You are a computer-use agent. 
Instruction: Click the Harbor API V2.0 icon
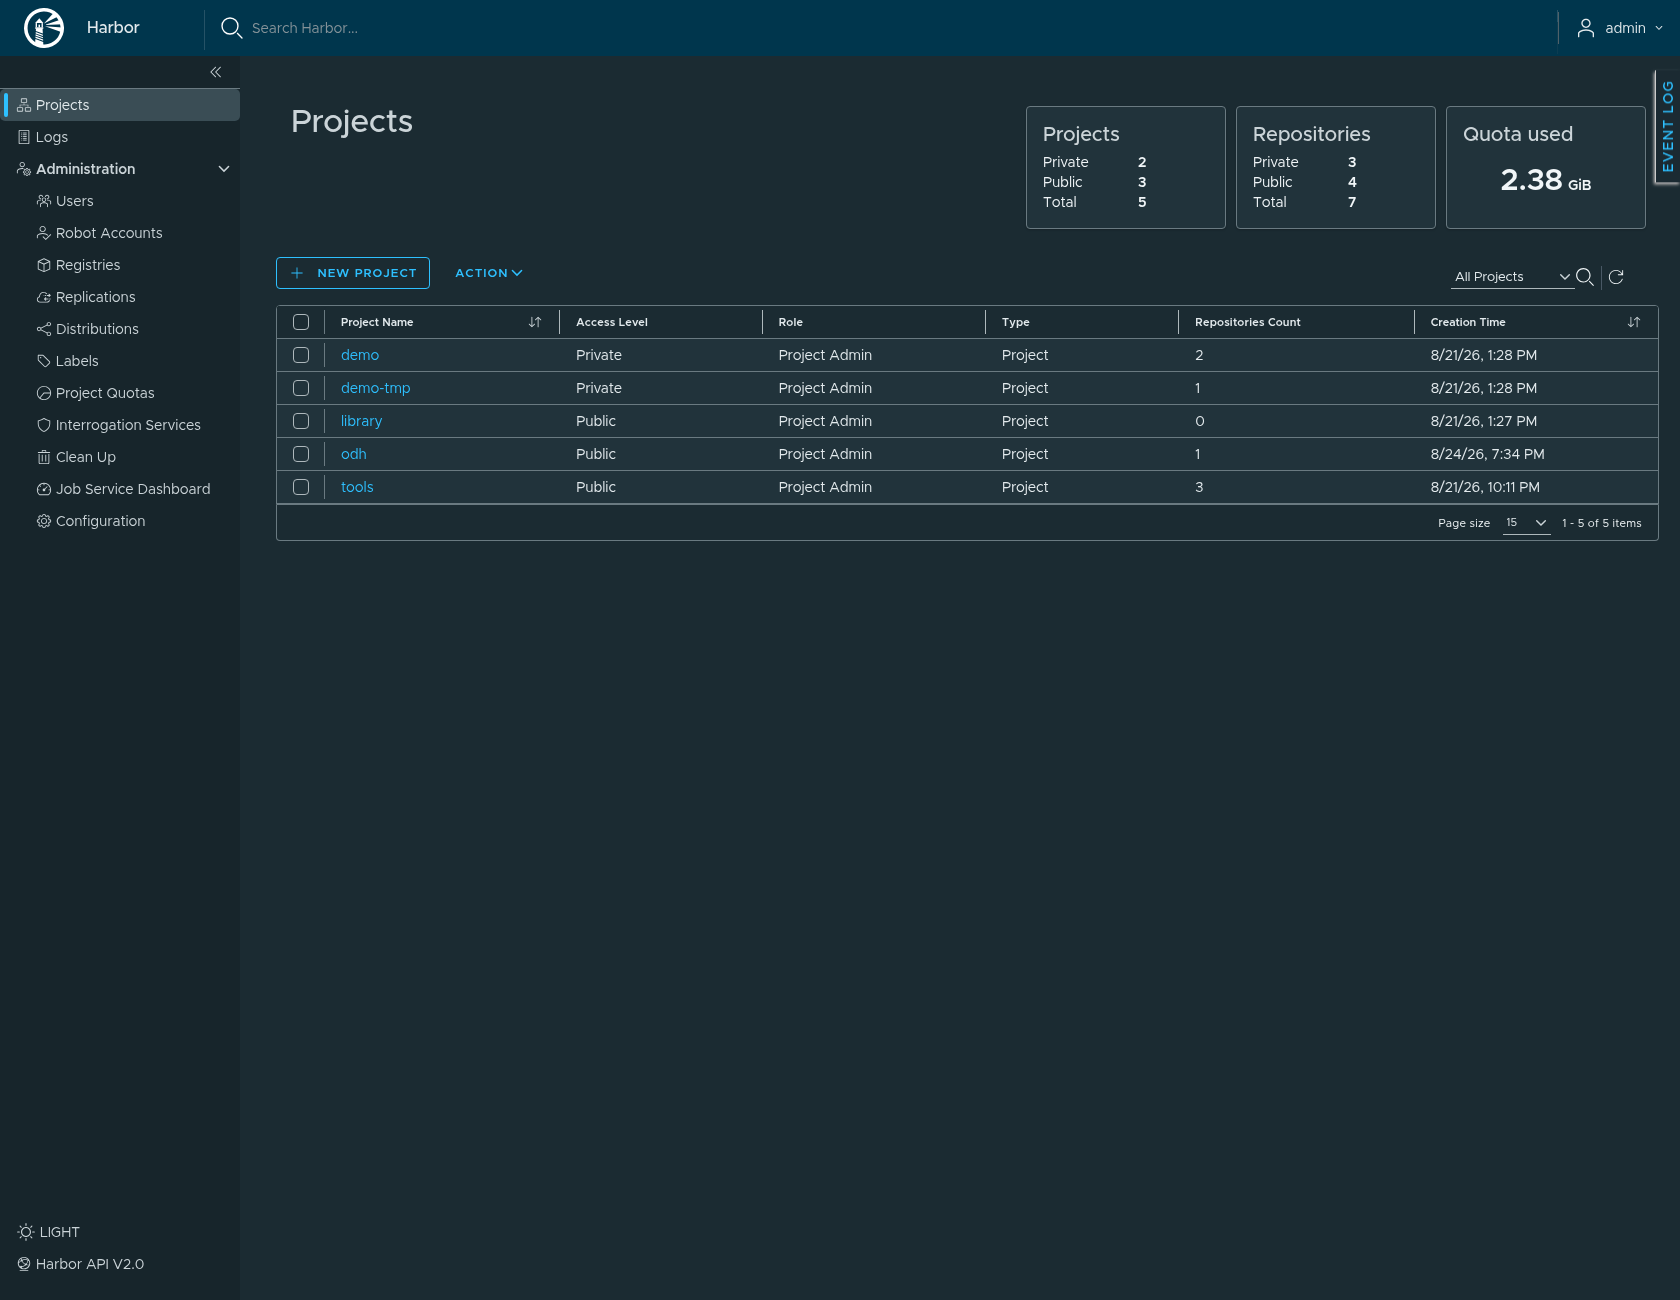pos(24,1264)
